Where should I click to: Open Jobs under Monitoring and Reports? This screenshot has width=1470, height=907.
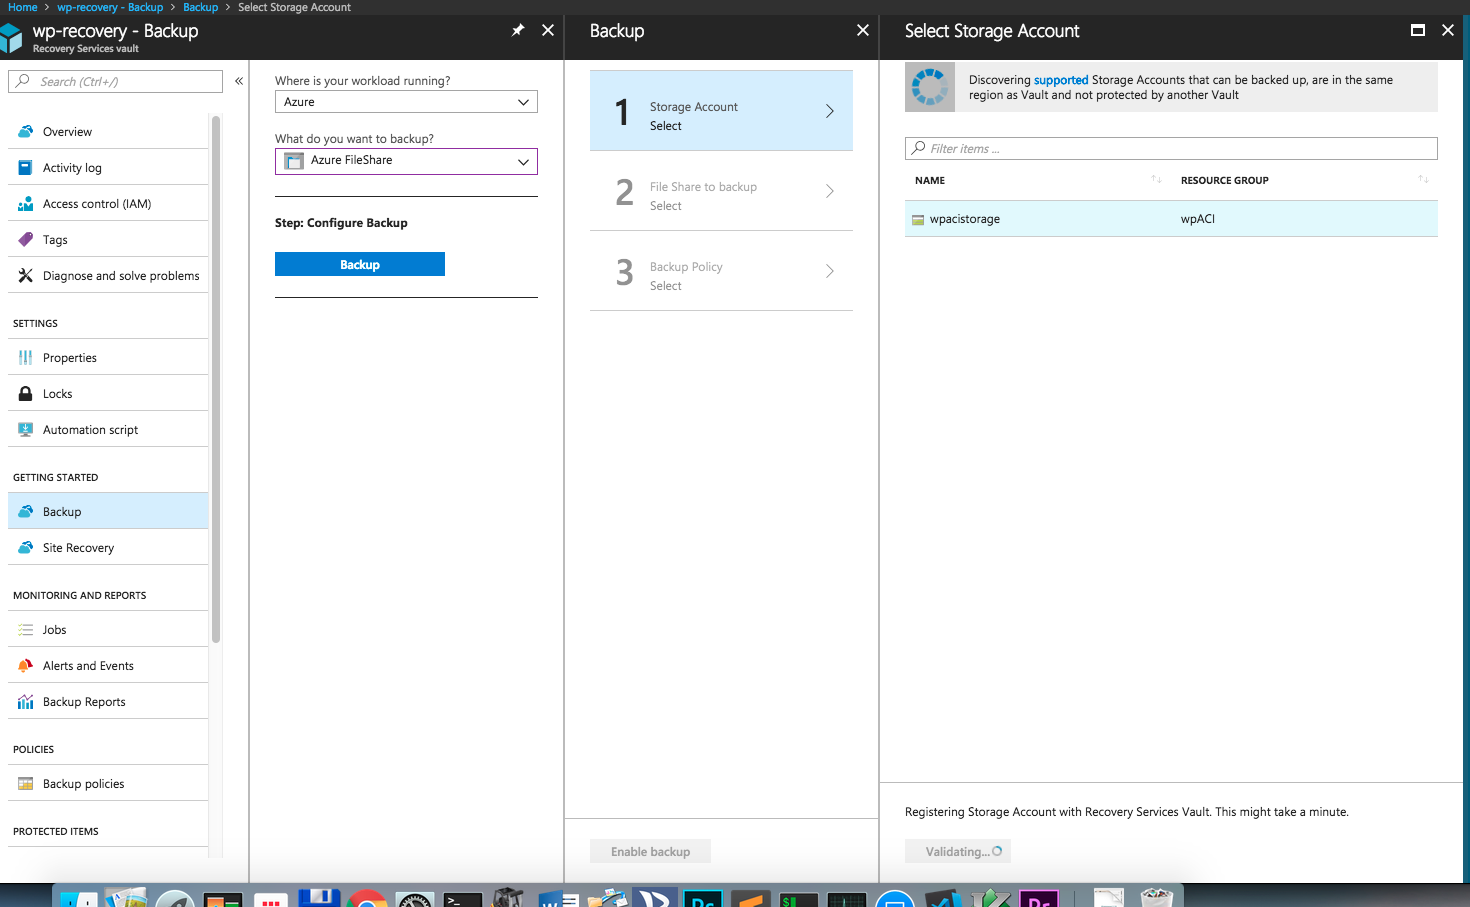click(108, 629)
